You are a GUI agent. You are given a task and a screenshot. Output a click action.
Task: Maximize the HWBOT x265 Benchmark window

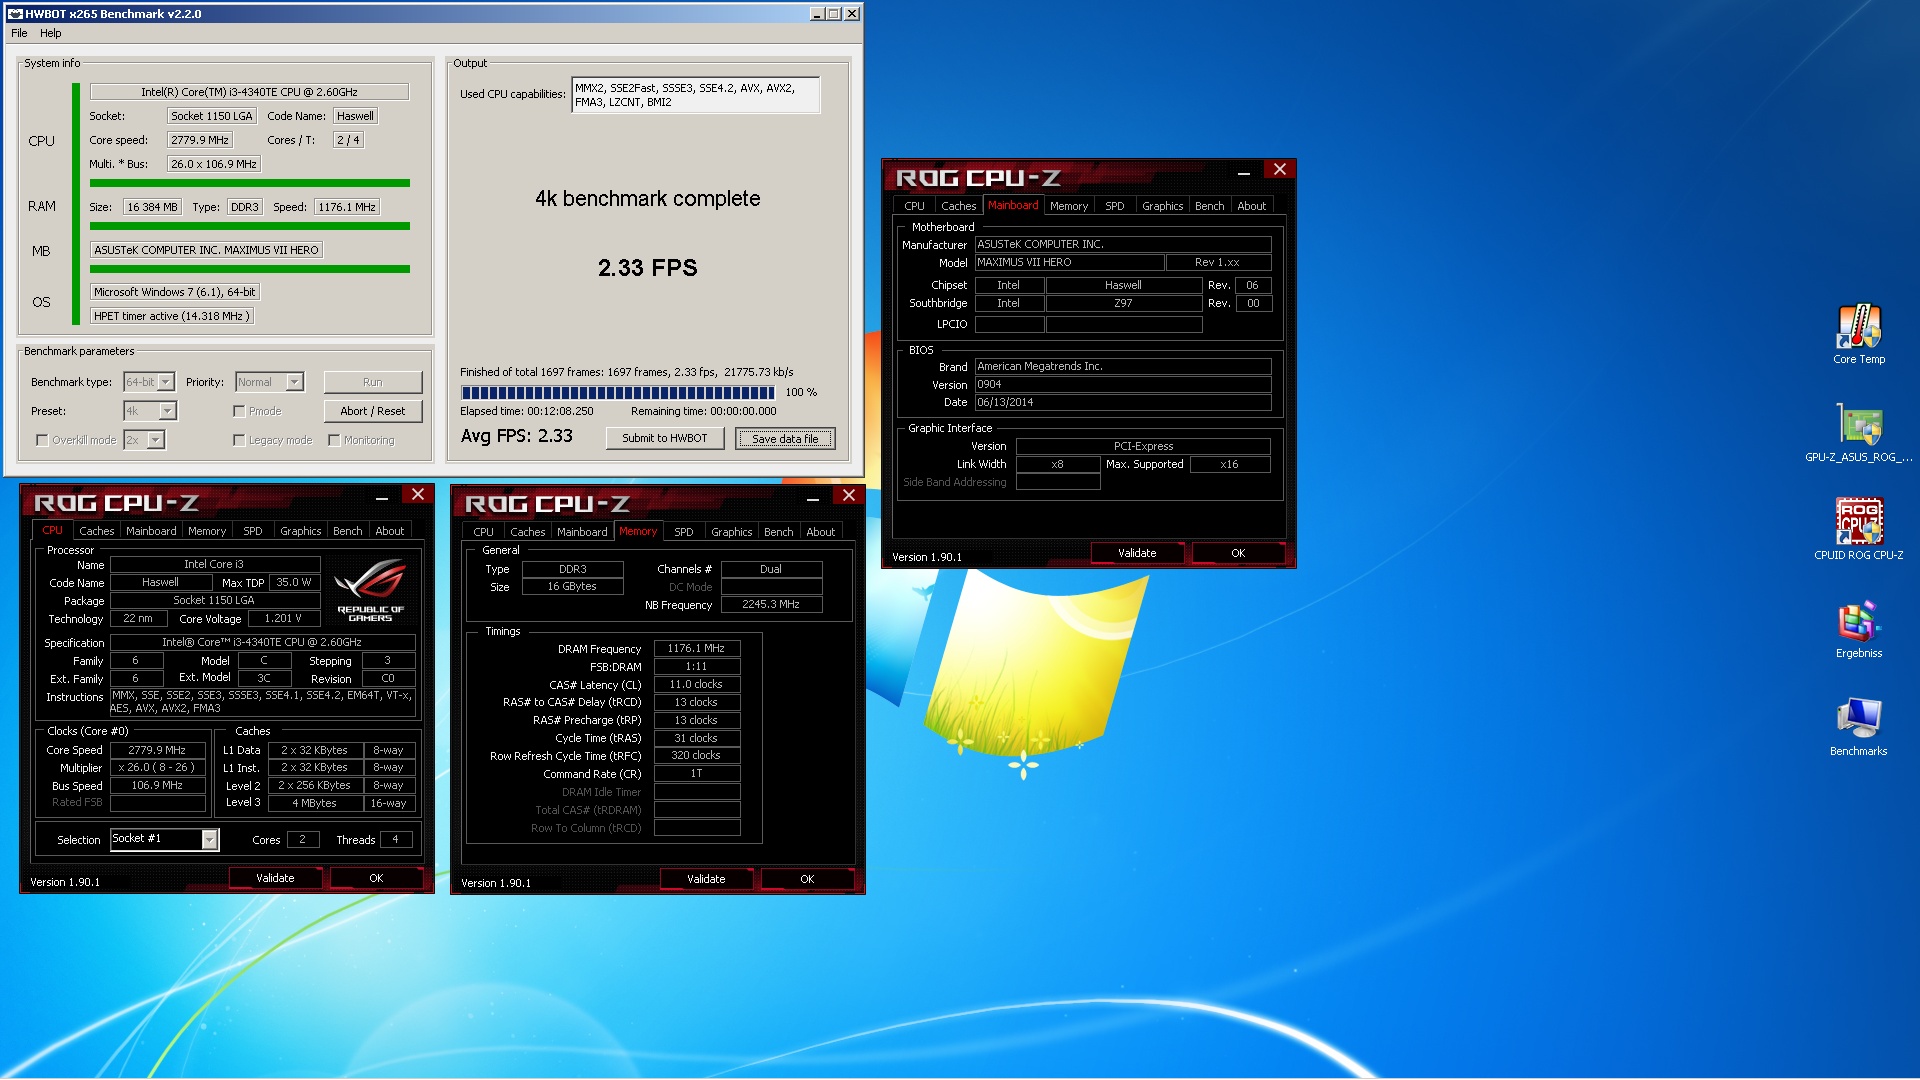tap(834, 14)
